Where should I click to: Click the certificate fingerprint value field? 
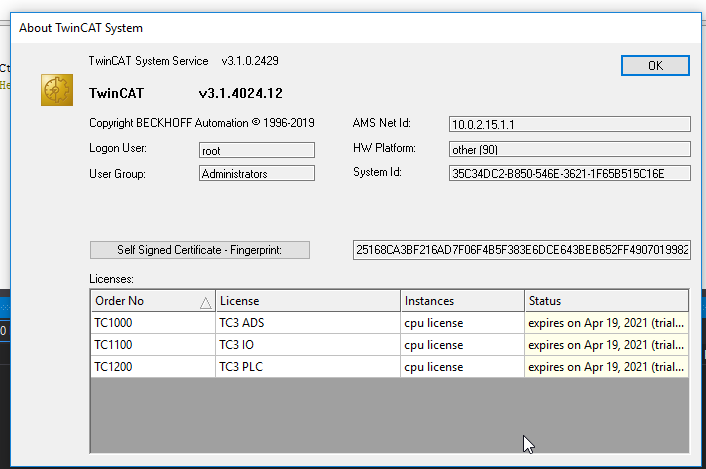(521, 250)
